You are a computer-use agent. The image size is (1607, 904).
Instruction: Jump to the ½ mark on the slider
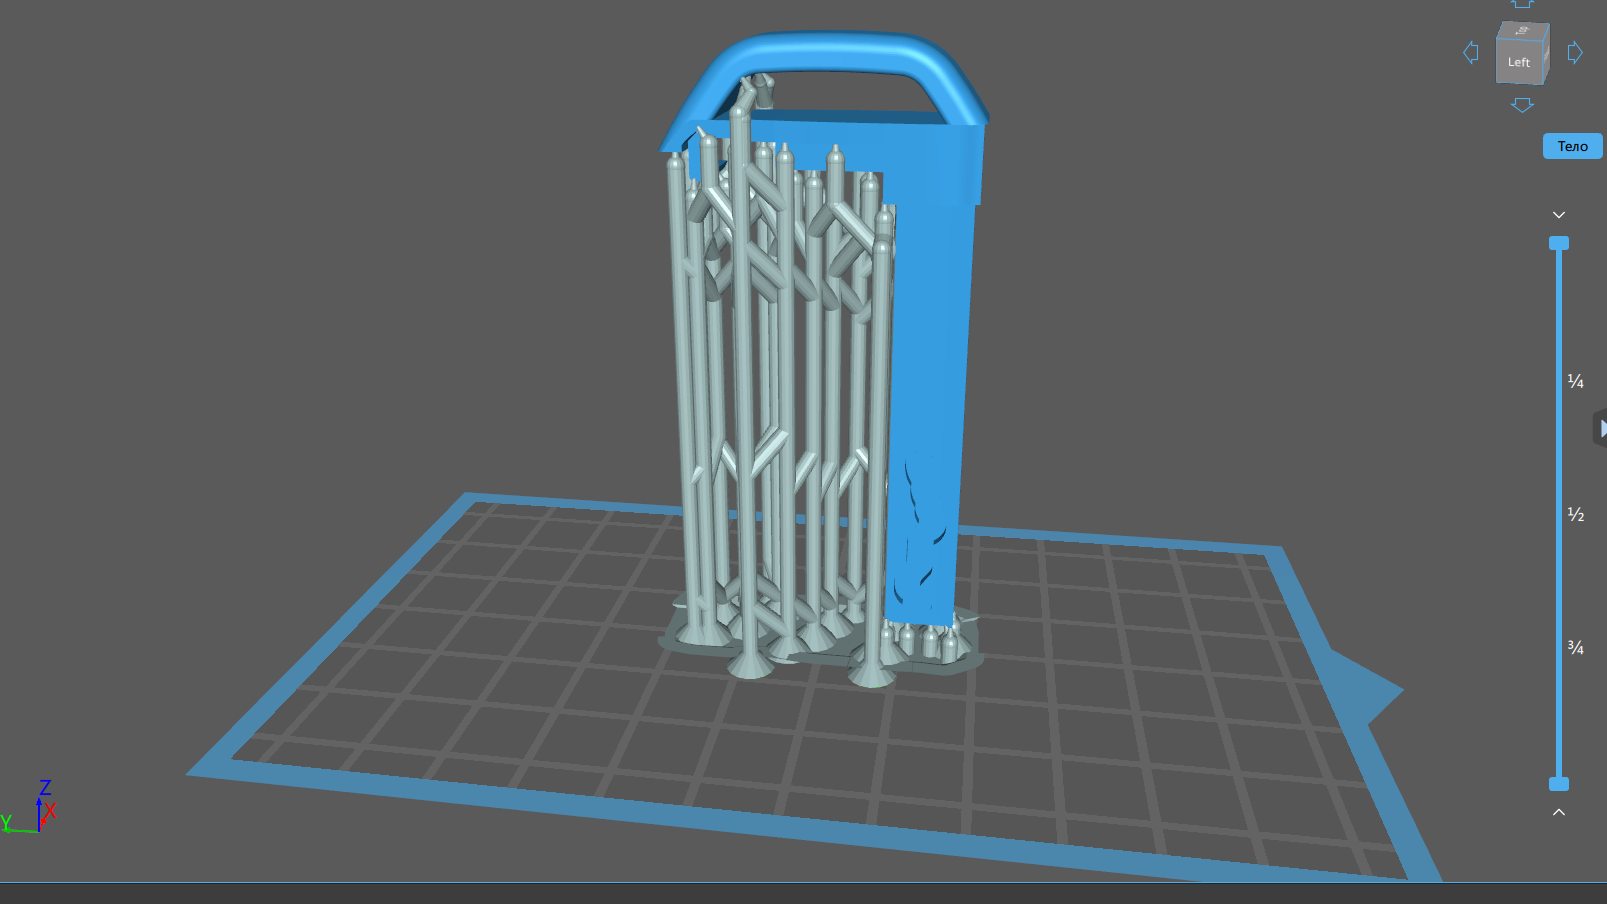coord(1576,514)
